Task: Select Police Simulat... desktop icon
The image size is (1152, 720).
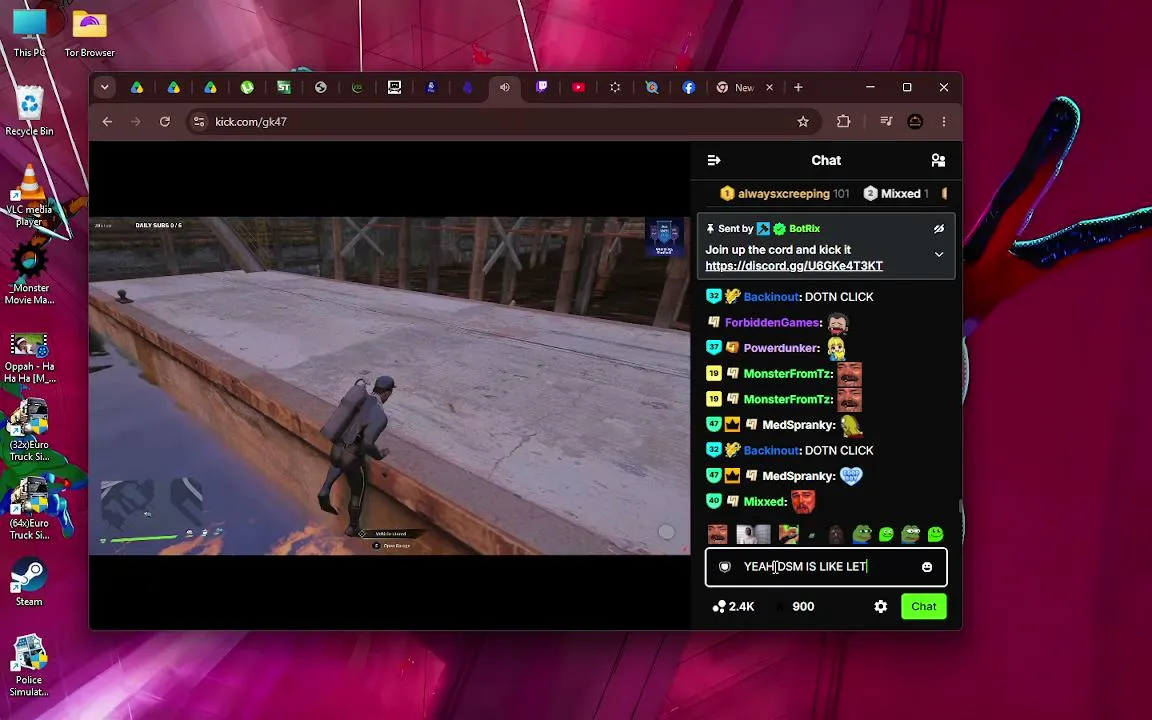Action: click(29, 666)
